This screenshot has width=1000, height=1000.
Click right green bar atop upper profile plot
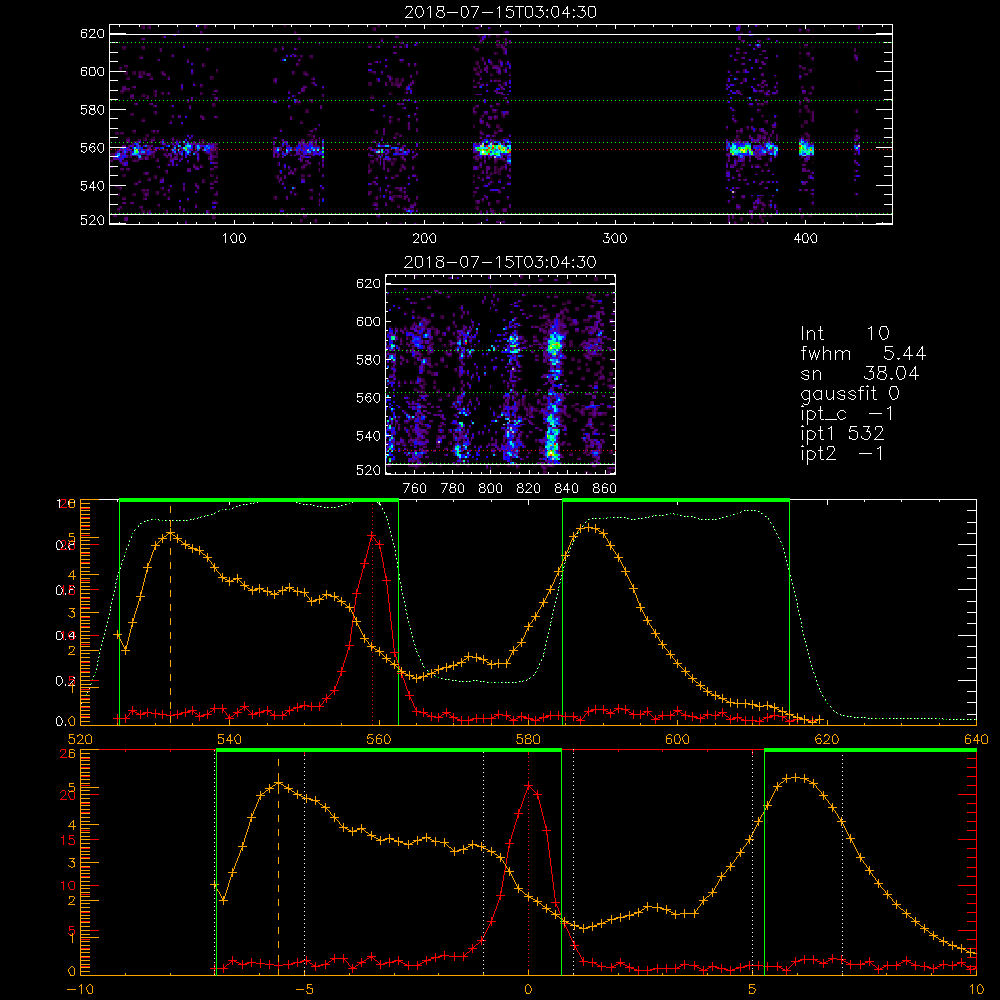coord(676,500)
